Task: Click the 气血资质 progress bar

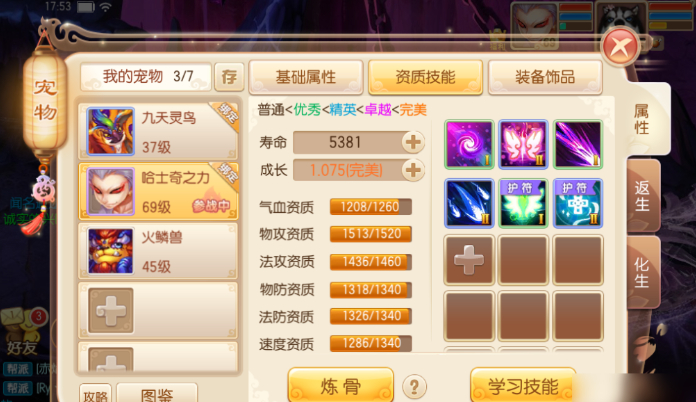Action: (x=371, y=207)
